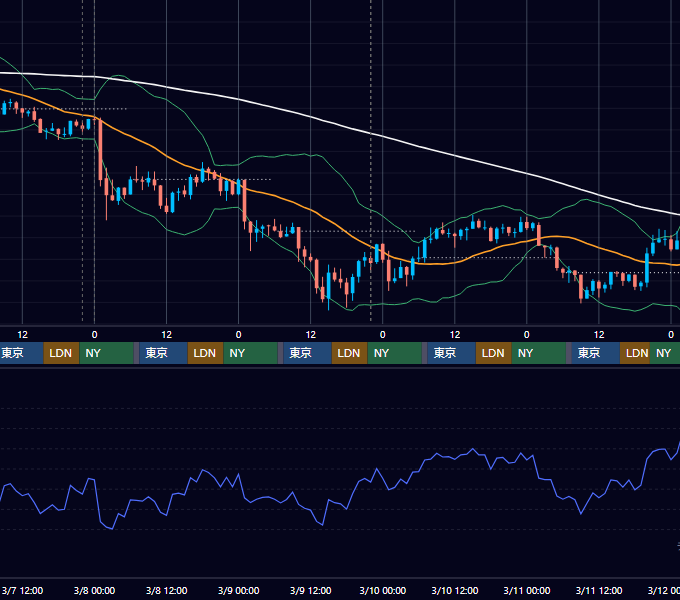
Task: Select the LDN session block before the 3/11 00:00 NY block
Action: click(493, 353)
